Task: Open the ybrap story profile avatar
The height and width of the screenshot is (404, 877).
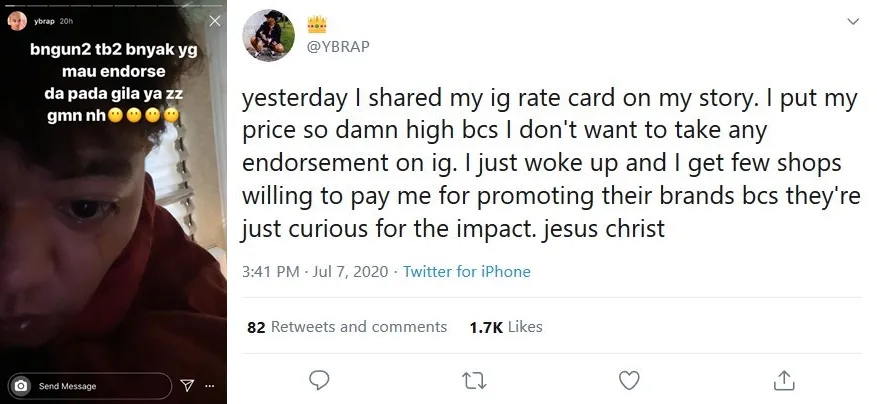Action: click(17, 21)
